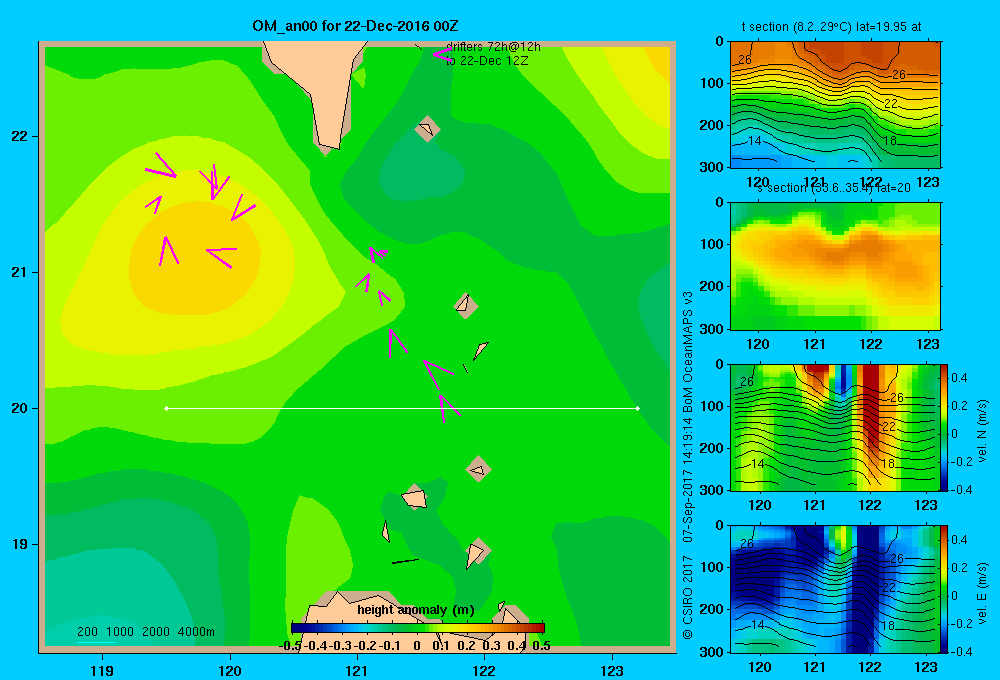The image size is (1000, 680).
Task: Click the 200 depth tick of vel. E section
Action: tap(712, 609)
